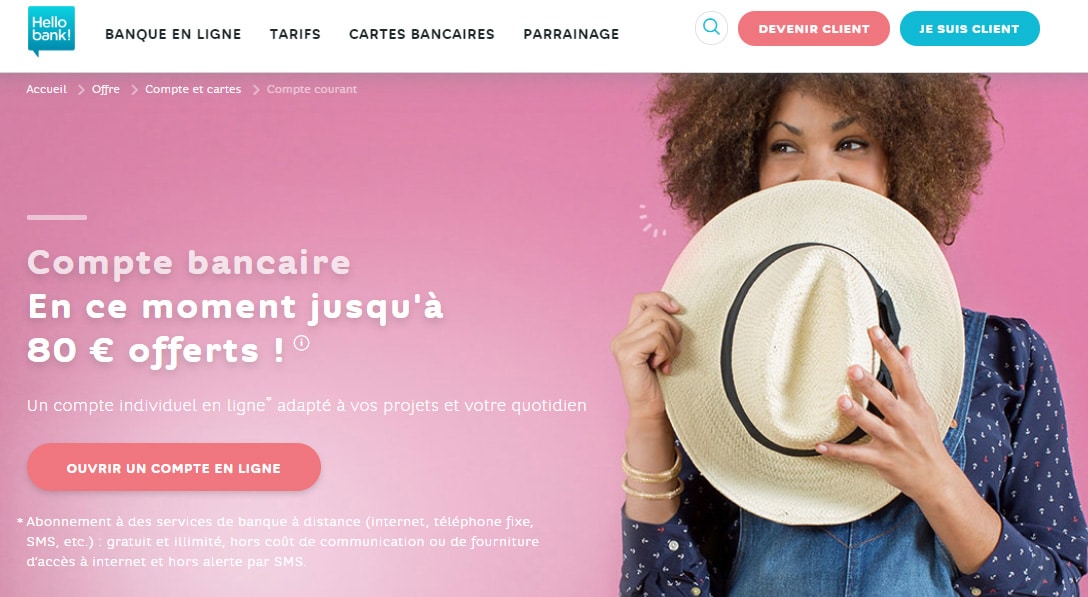Click the chevron between Accueil and Offre
The width and height of the screenshot is (1088, 597).
tap(80, 90)
